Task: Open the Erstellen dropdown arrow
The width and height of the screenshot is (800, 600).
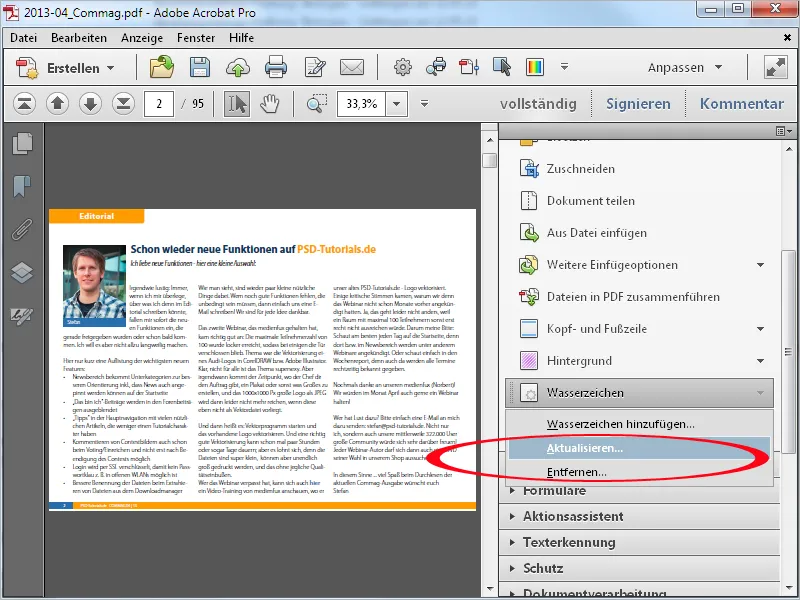Action: (111, 68)
